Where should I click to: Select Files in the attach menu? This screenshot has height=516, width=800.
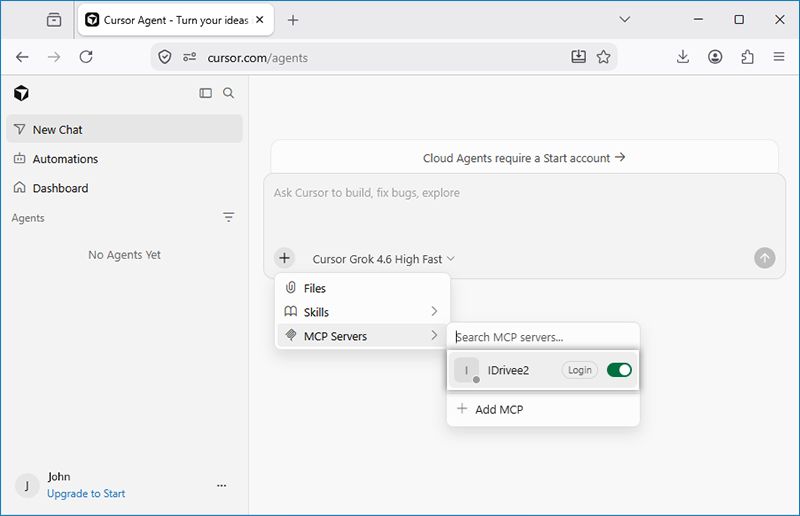(363, 288)
